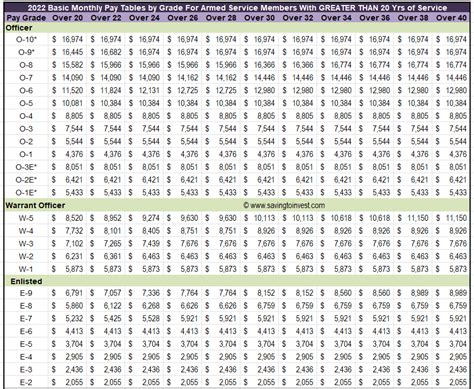Click the W-2 cell showing 6,231
Viewport: 474px width, 389px height.
[67, 256]
